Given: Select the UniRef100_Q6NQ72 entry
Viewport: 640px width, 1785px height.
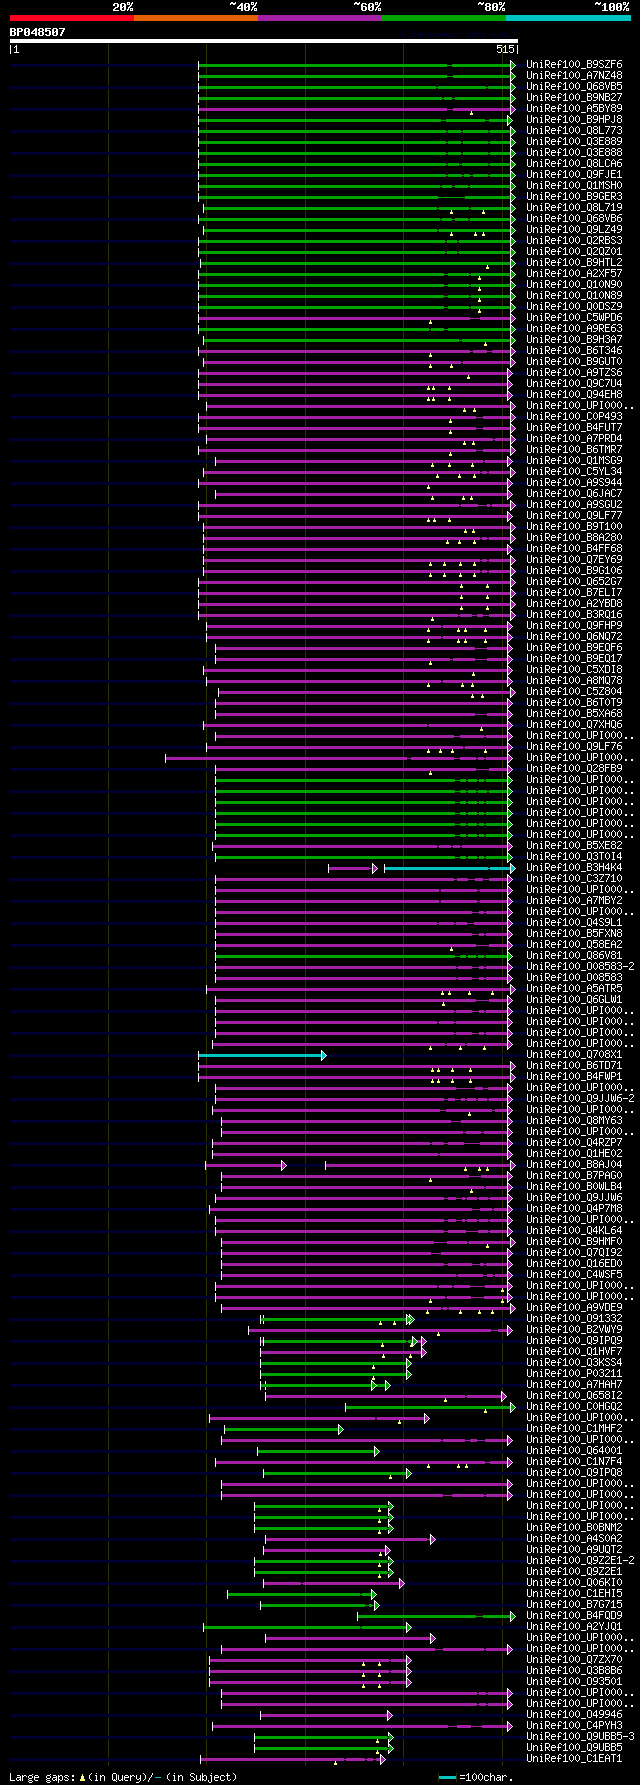Looking at the screenshot, I should point(574,637).
